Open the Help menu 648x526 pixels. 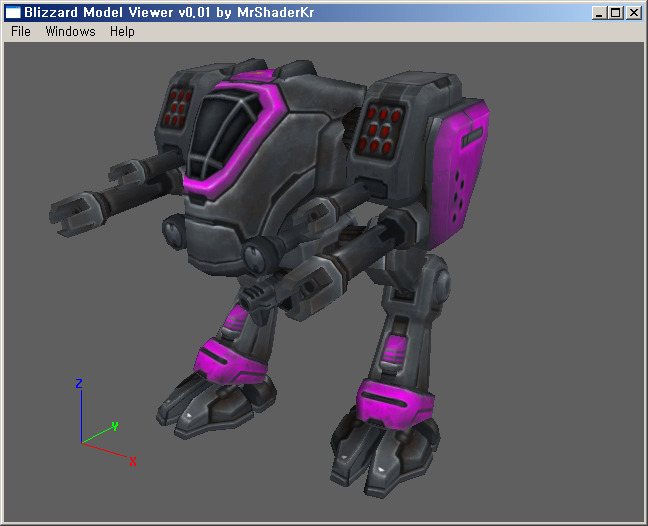(122, 31)
